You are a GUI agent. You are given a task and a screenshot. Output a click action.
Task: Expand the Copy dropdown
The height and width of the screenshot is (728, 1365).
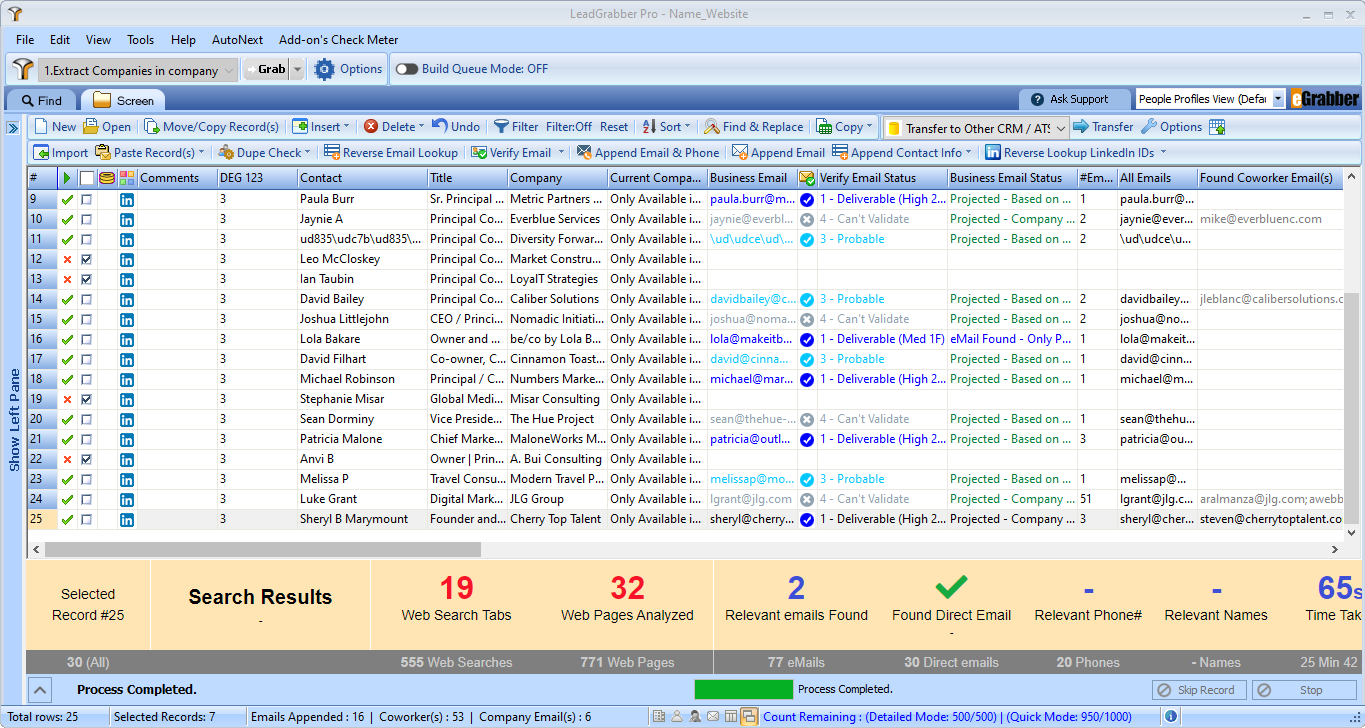869,127
